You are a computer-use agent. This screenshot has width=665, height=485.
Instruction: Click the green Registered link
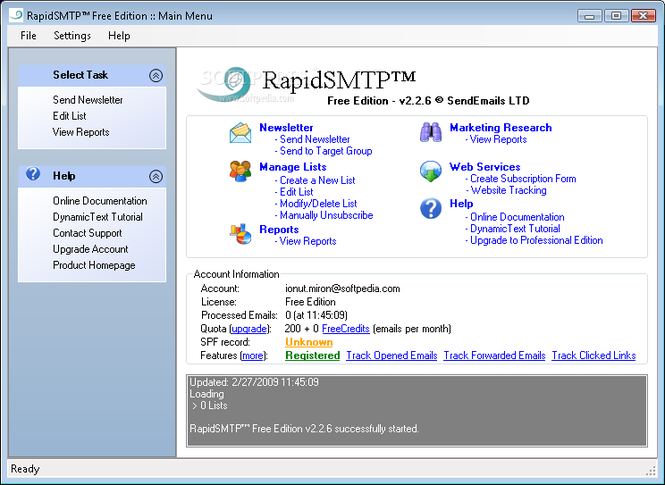click(313, 355)
